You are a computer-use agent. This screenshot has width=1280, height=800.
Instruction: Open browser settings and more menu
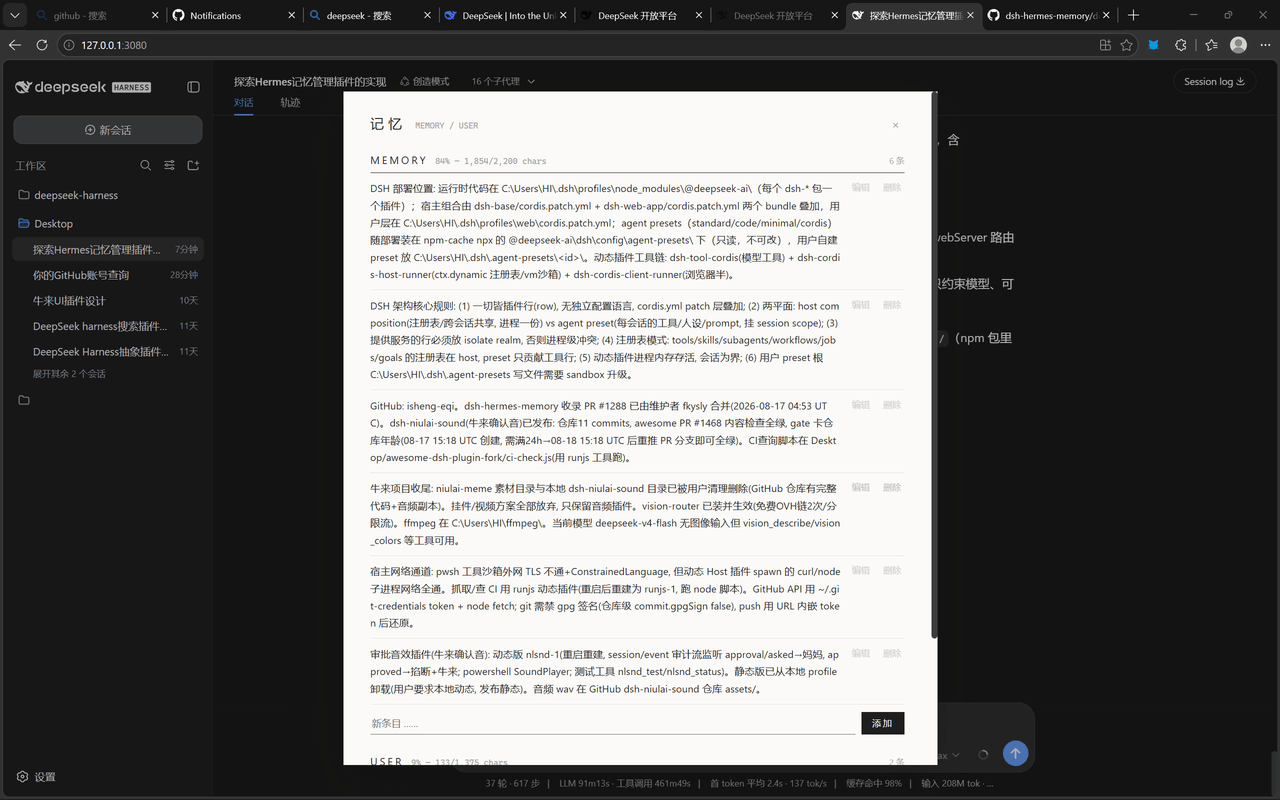pos(1264,45)
